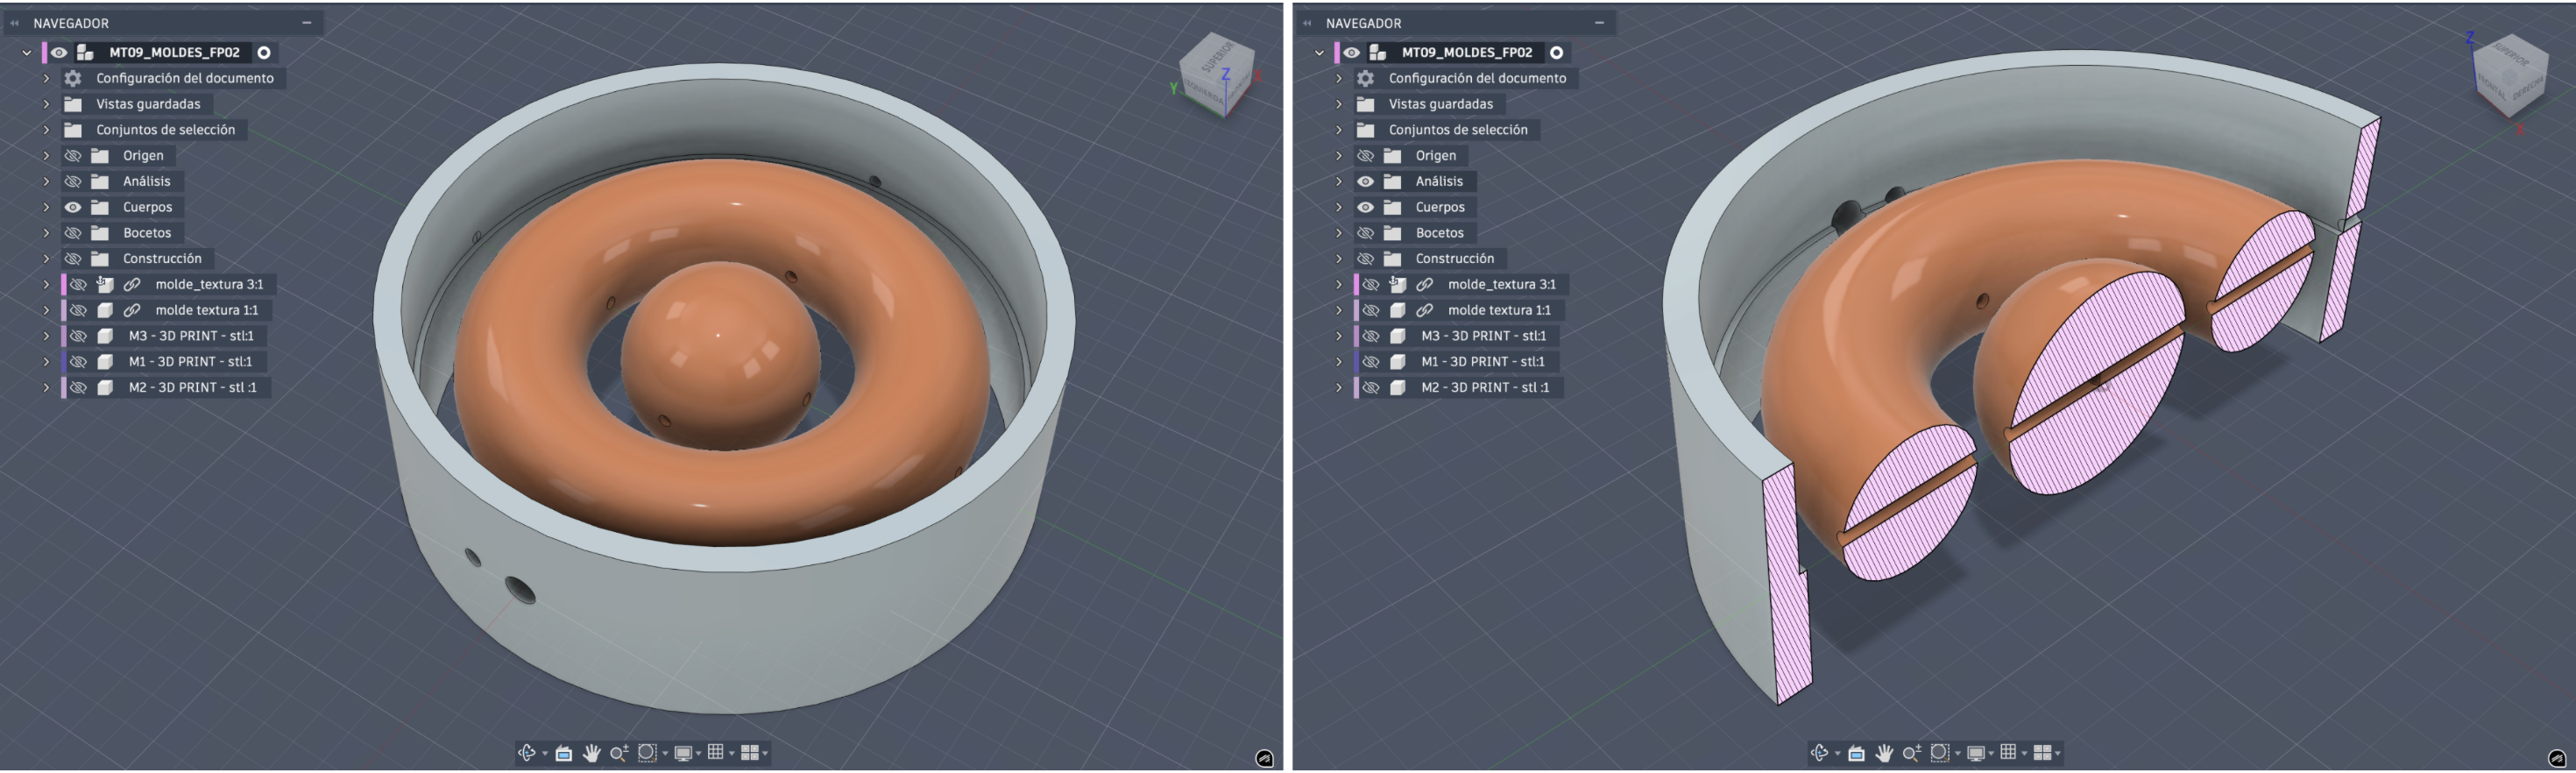The height and width of the screenshot is (773, 2576).
Task: Click the Pan hand tool in left viewport
Action: click(592, 753)
